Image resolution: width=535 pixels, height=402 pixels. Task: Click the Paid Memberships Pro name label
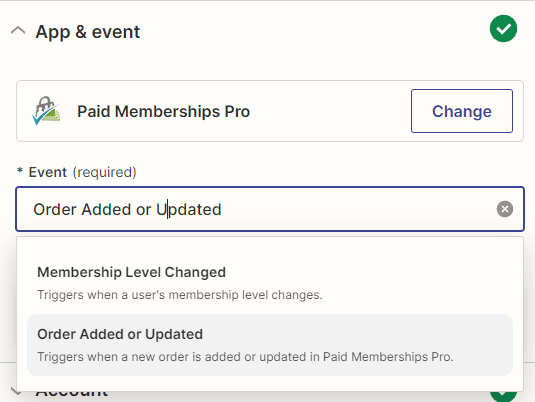[x=163, y=111]
